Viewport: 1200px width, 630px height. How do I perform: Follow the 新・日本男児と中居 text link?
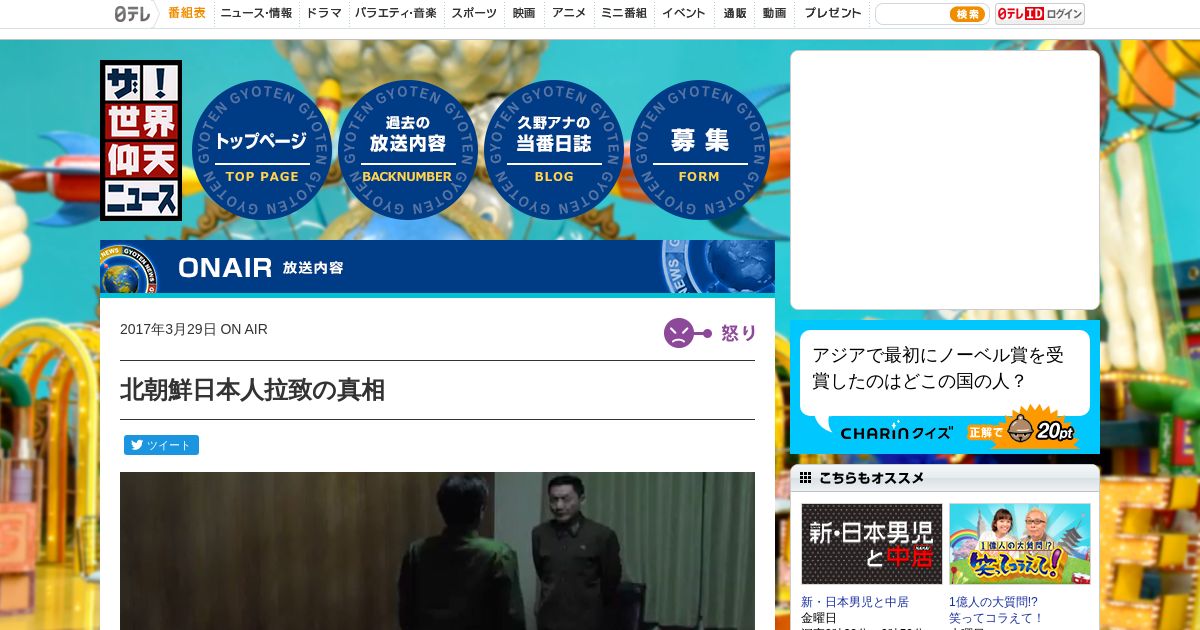point(855,602)
